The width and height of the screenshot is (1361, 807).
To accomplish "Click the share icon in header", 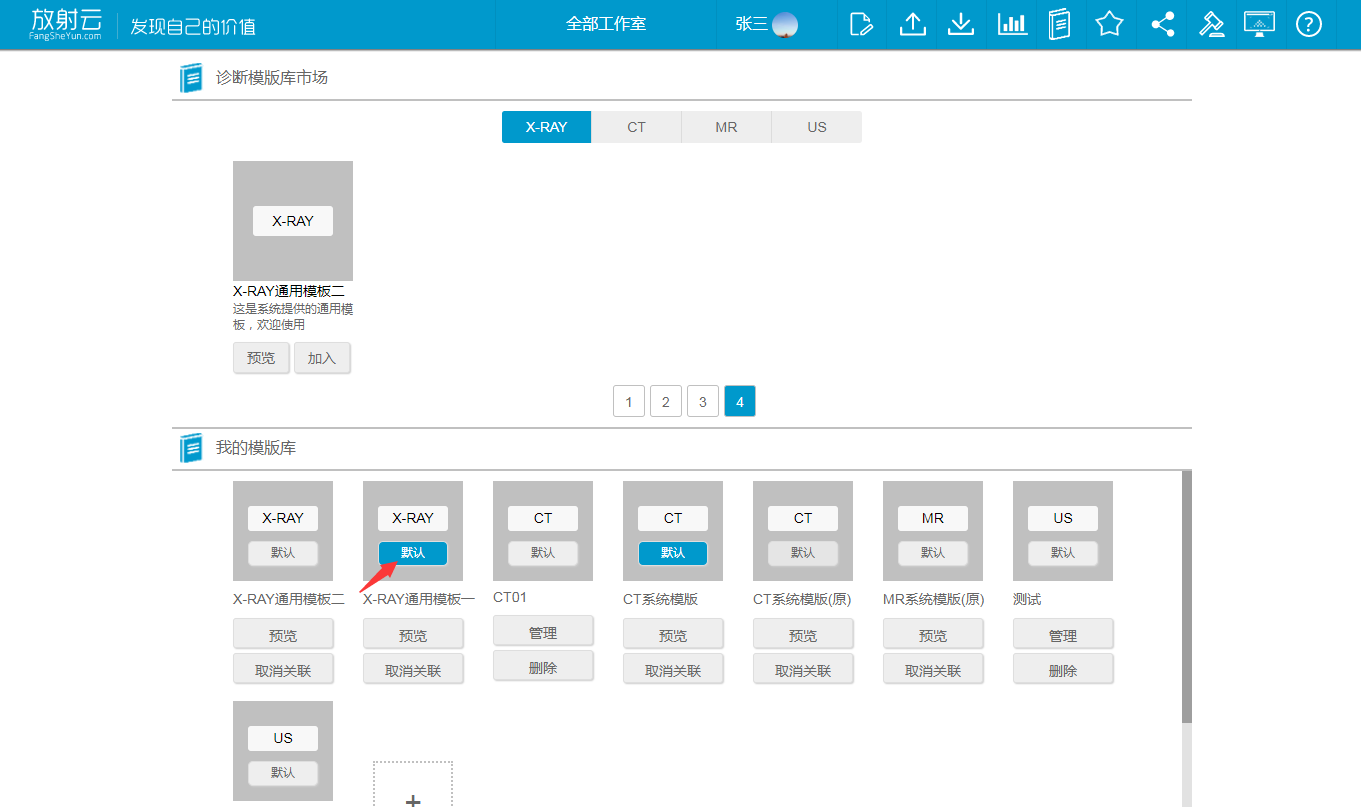I will (x=1162, y=24).
